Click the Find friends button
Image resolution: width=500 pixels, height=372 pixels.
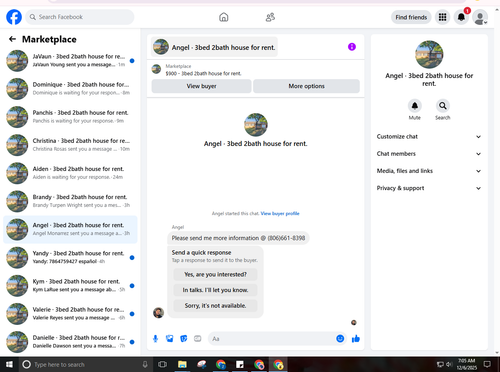point(411,17)
